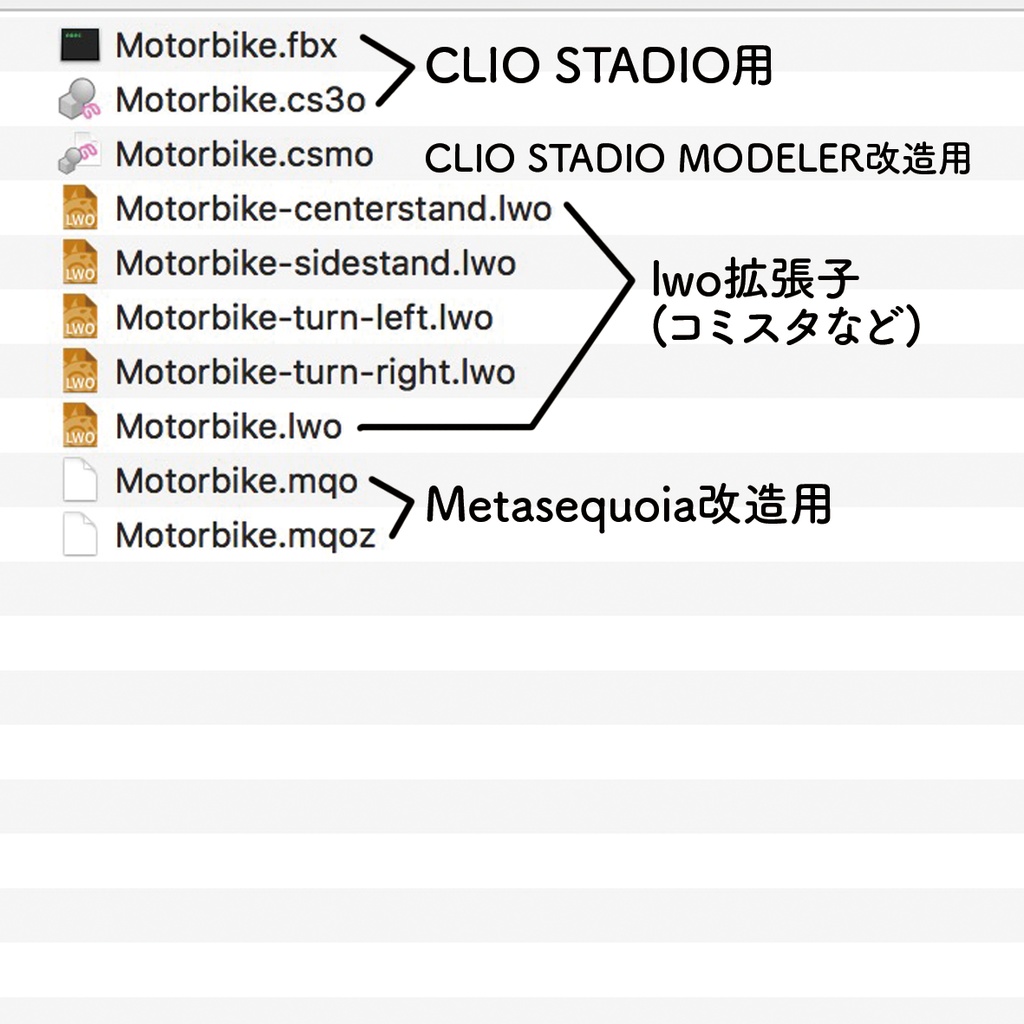The width and height of the screenshot is (1024, 1024).
Task: Select the Motorbike.csmo filename
Action: point(244,155)
